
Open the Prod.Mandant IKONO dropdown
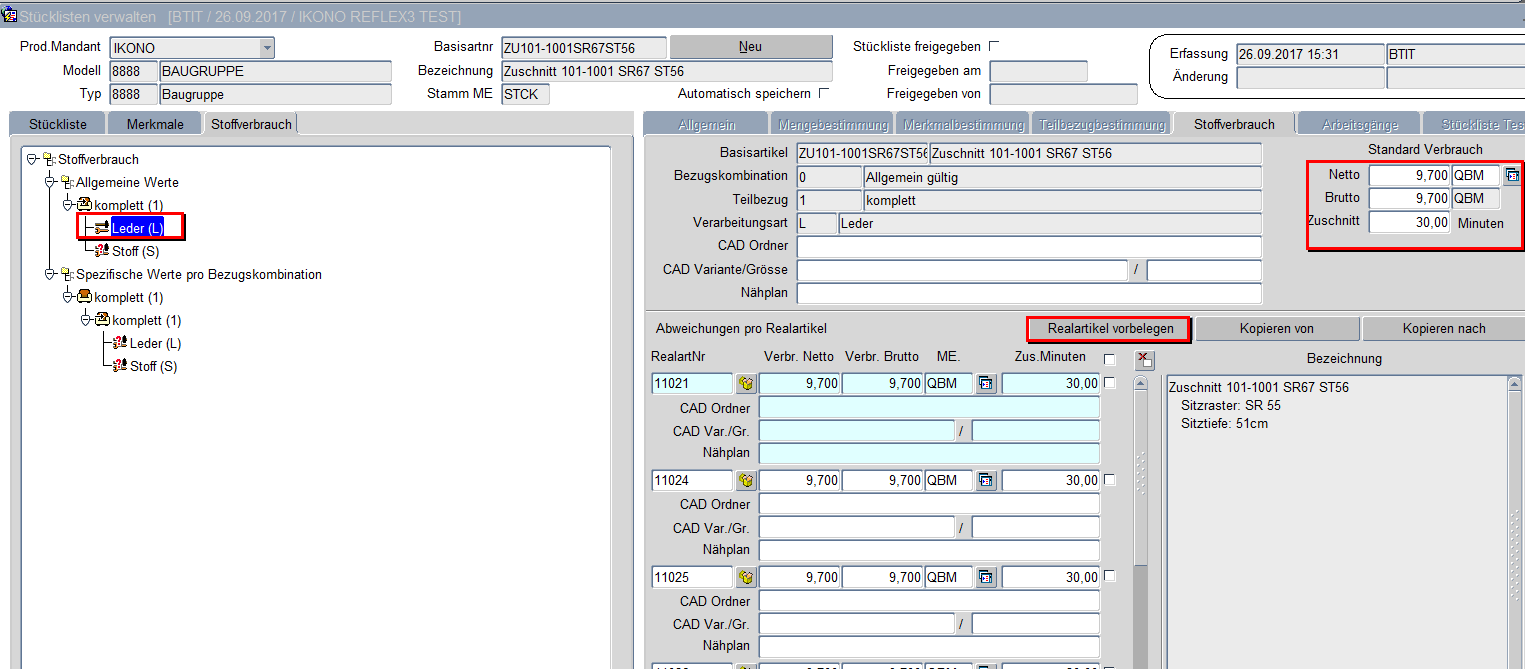(x=266, y=48)
